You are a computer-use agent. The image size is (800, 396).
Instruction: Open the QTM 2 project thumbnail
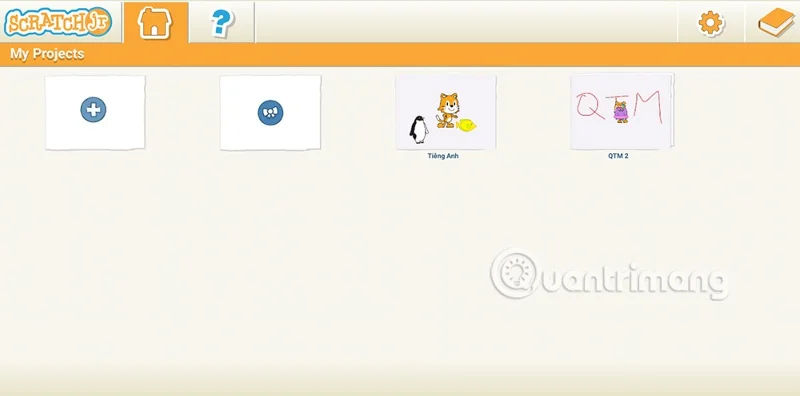click(621, 112)
